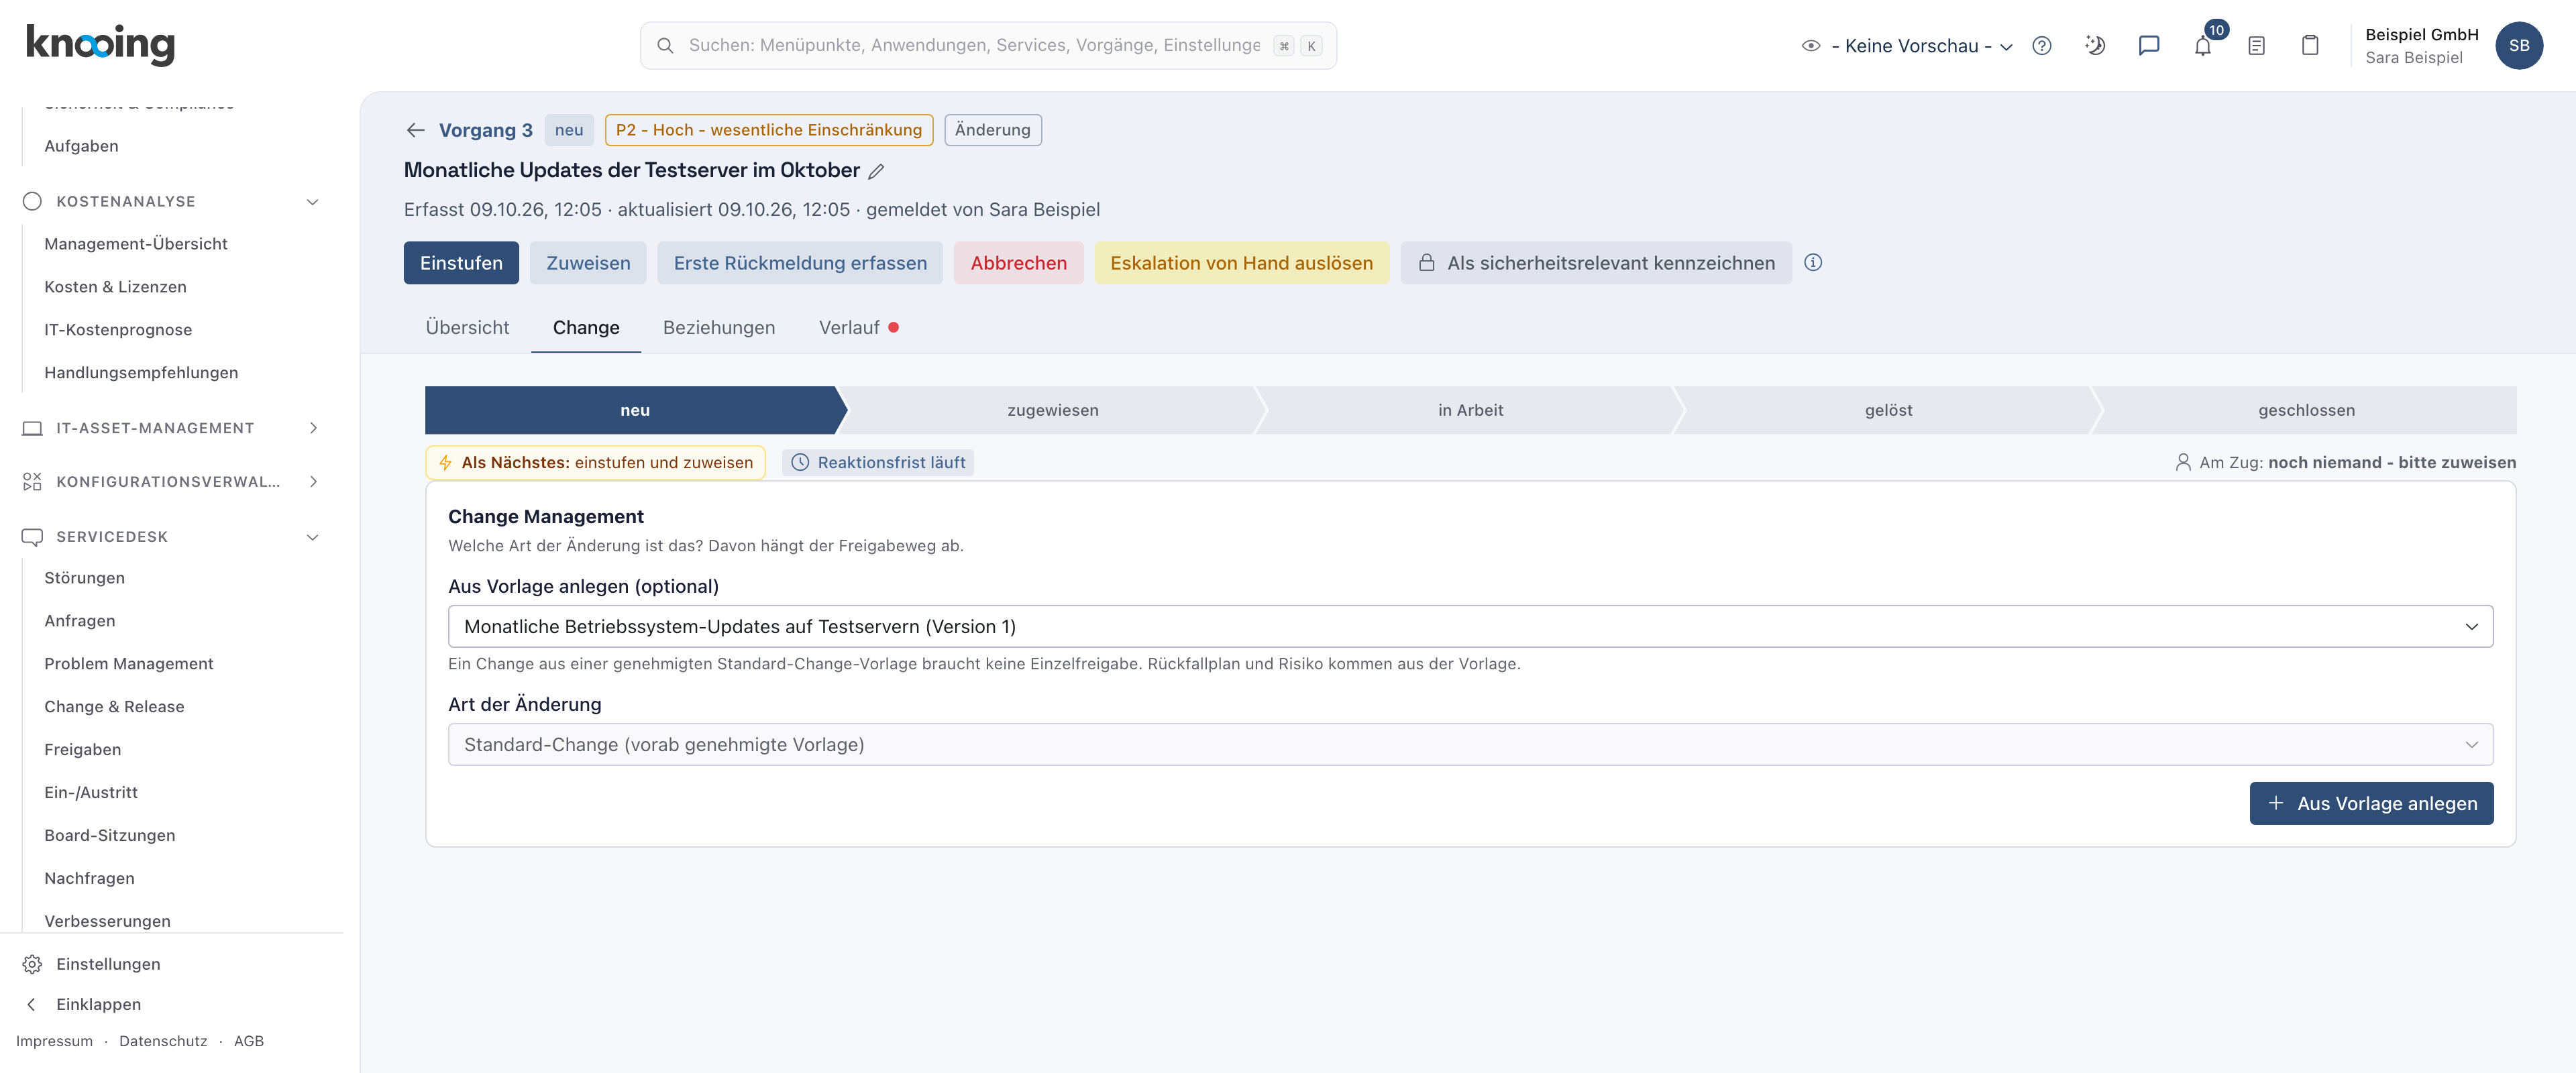Select the 'zugewiesen' progress step
Viewport: 2576px width, 1073px height.
[1052, 411]
